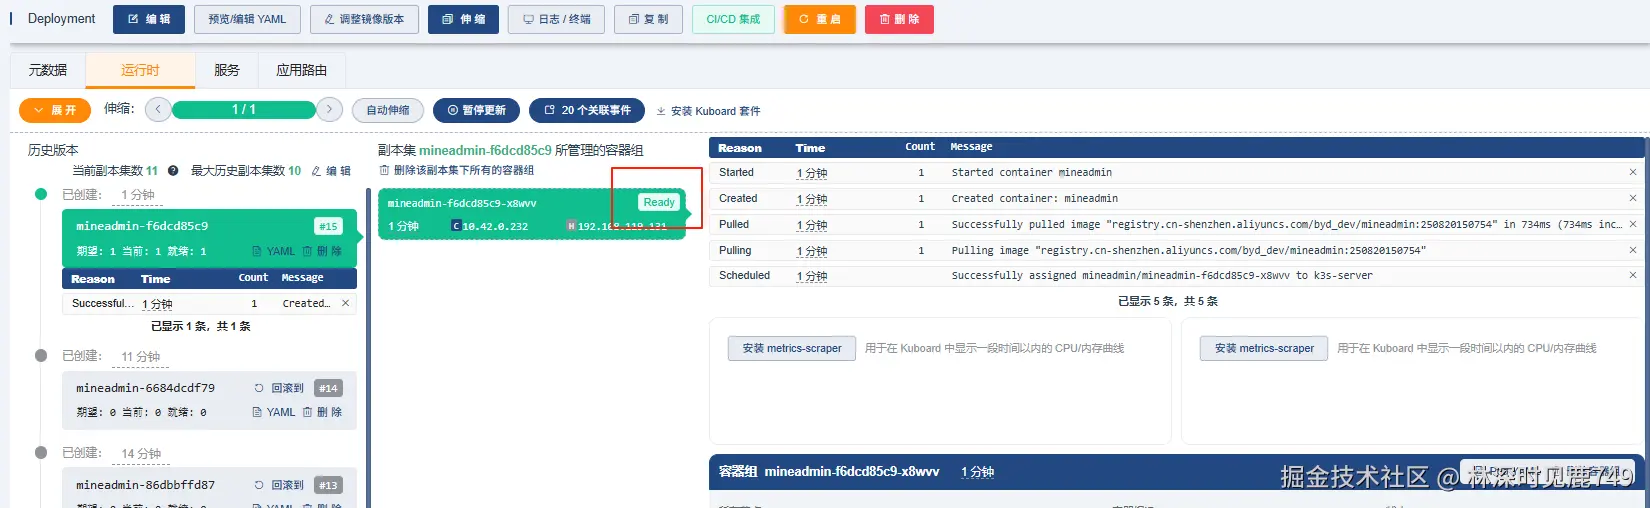Click 1 分钟 timestamp of first revision

(x=137, y=195)
